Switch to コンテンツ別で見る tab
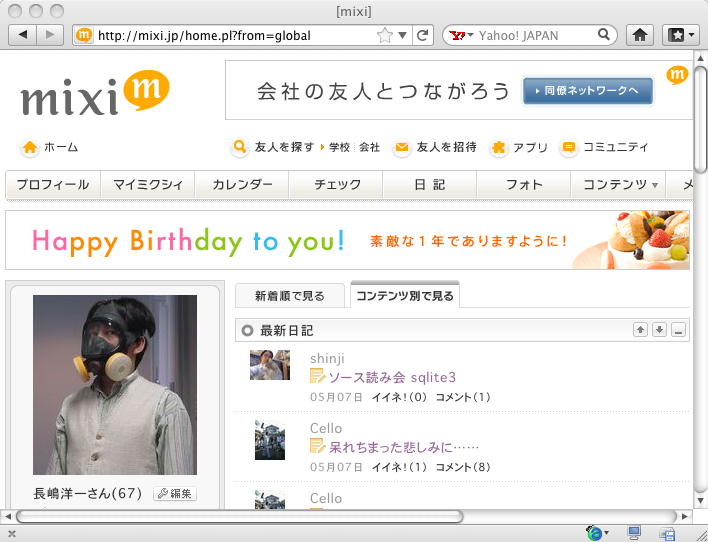The height and width of the screenshot is (542, 708). tap(405, 296)
